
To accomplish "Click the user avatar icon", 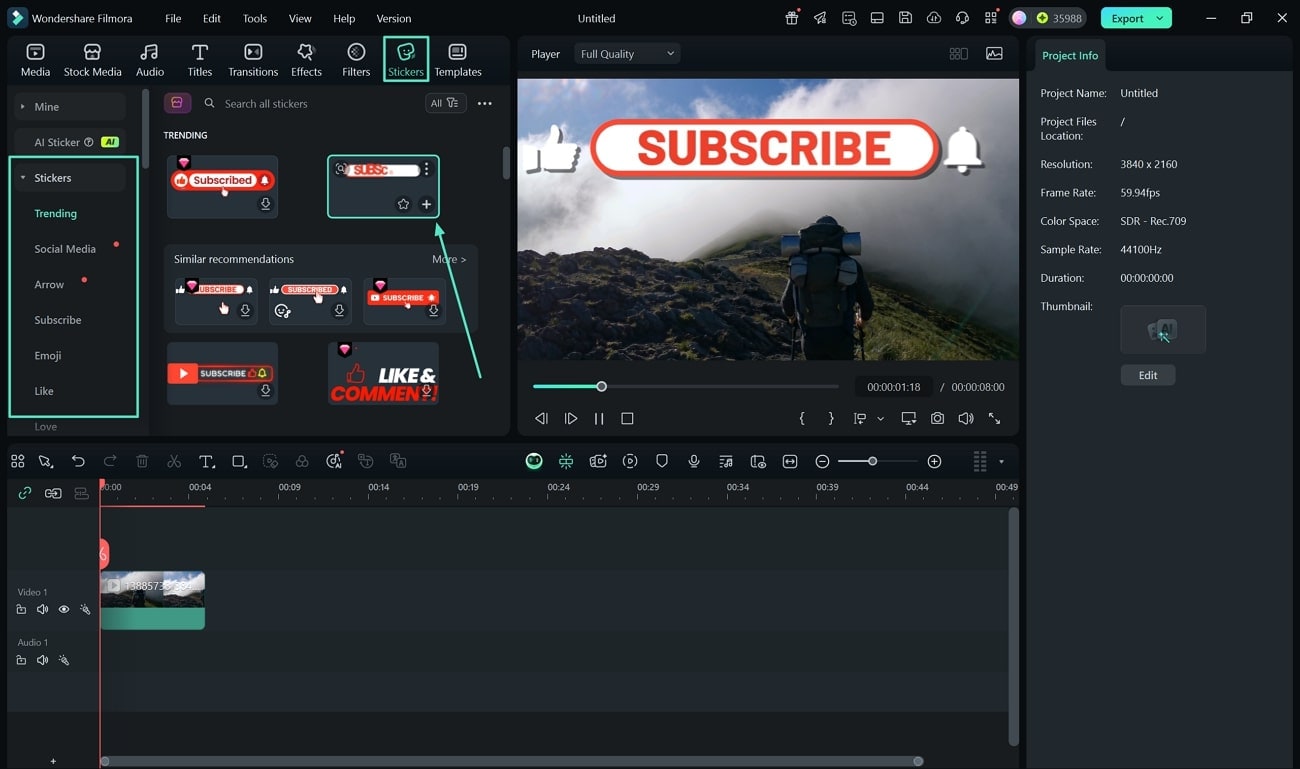I will click(1019, 18).
